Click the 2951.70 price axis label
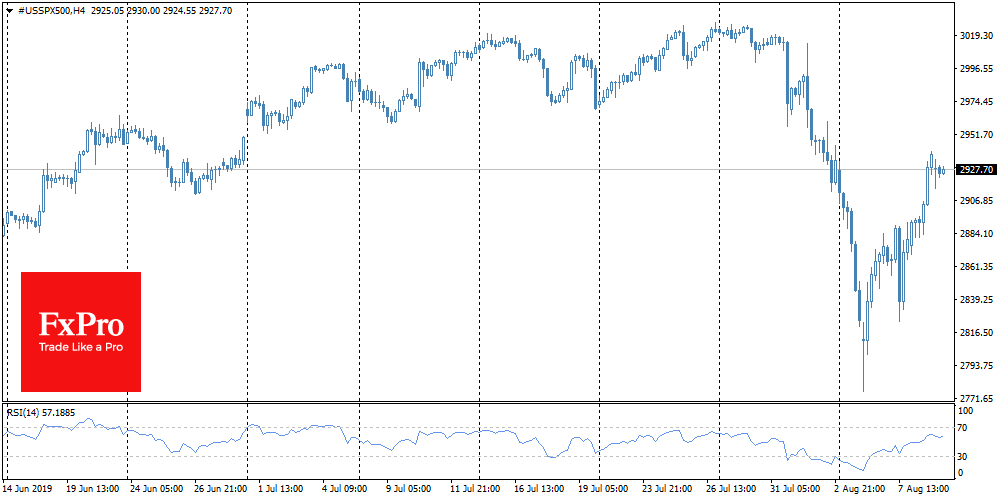Viewport: 1000px width, 500px height. pyautogui.click(x=975, y=134)
